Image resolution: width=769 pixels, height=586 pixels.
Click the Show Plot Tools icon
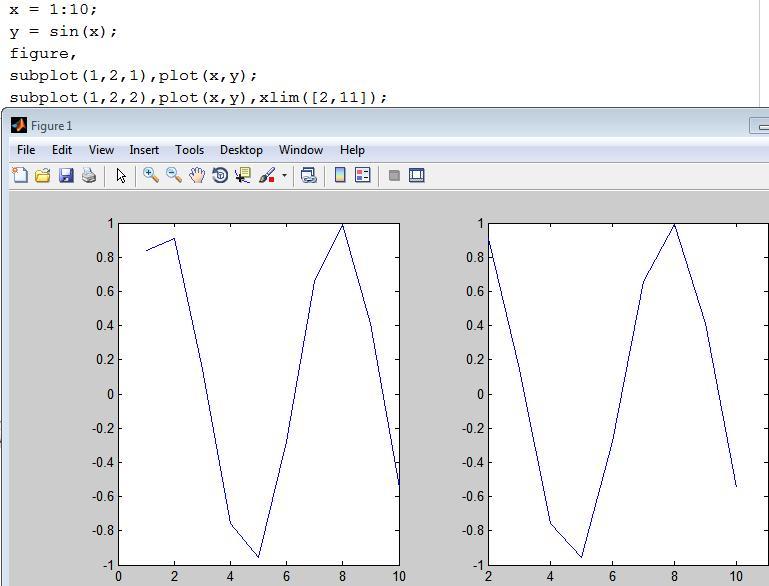pos(416,175)
